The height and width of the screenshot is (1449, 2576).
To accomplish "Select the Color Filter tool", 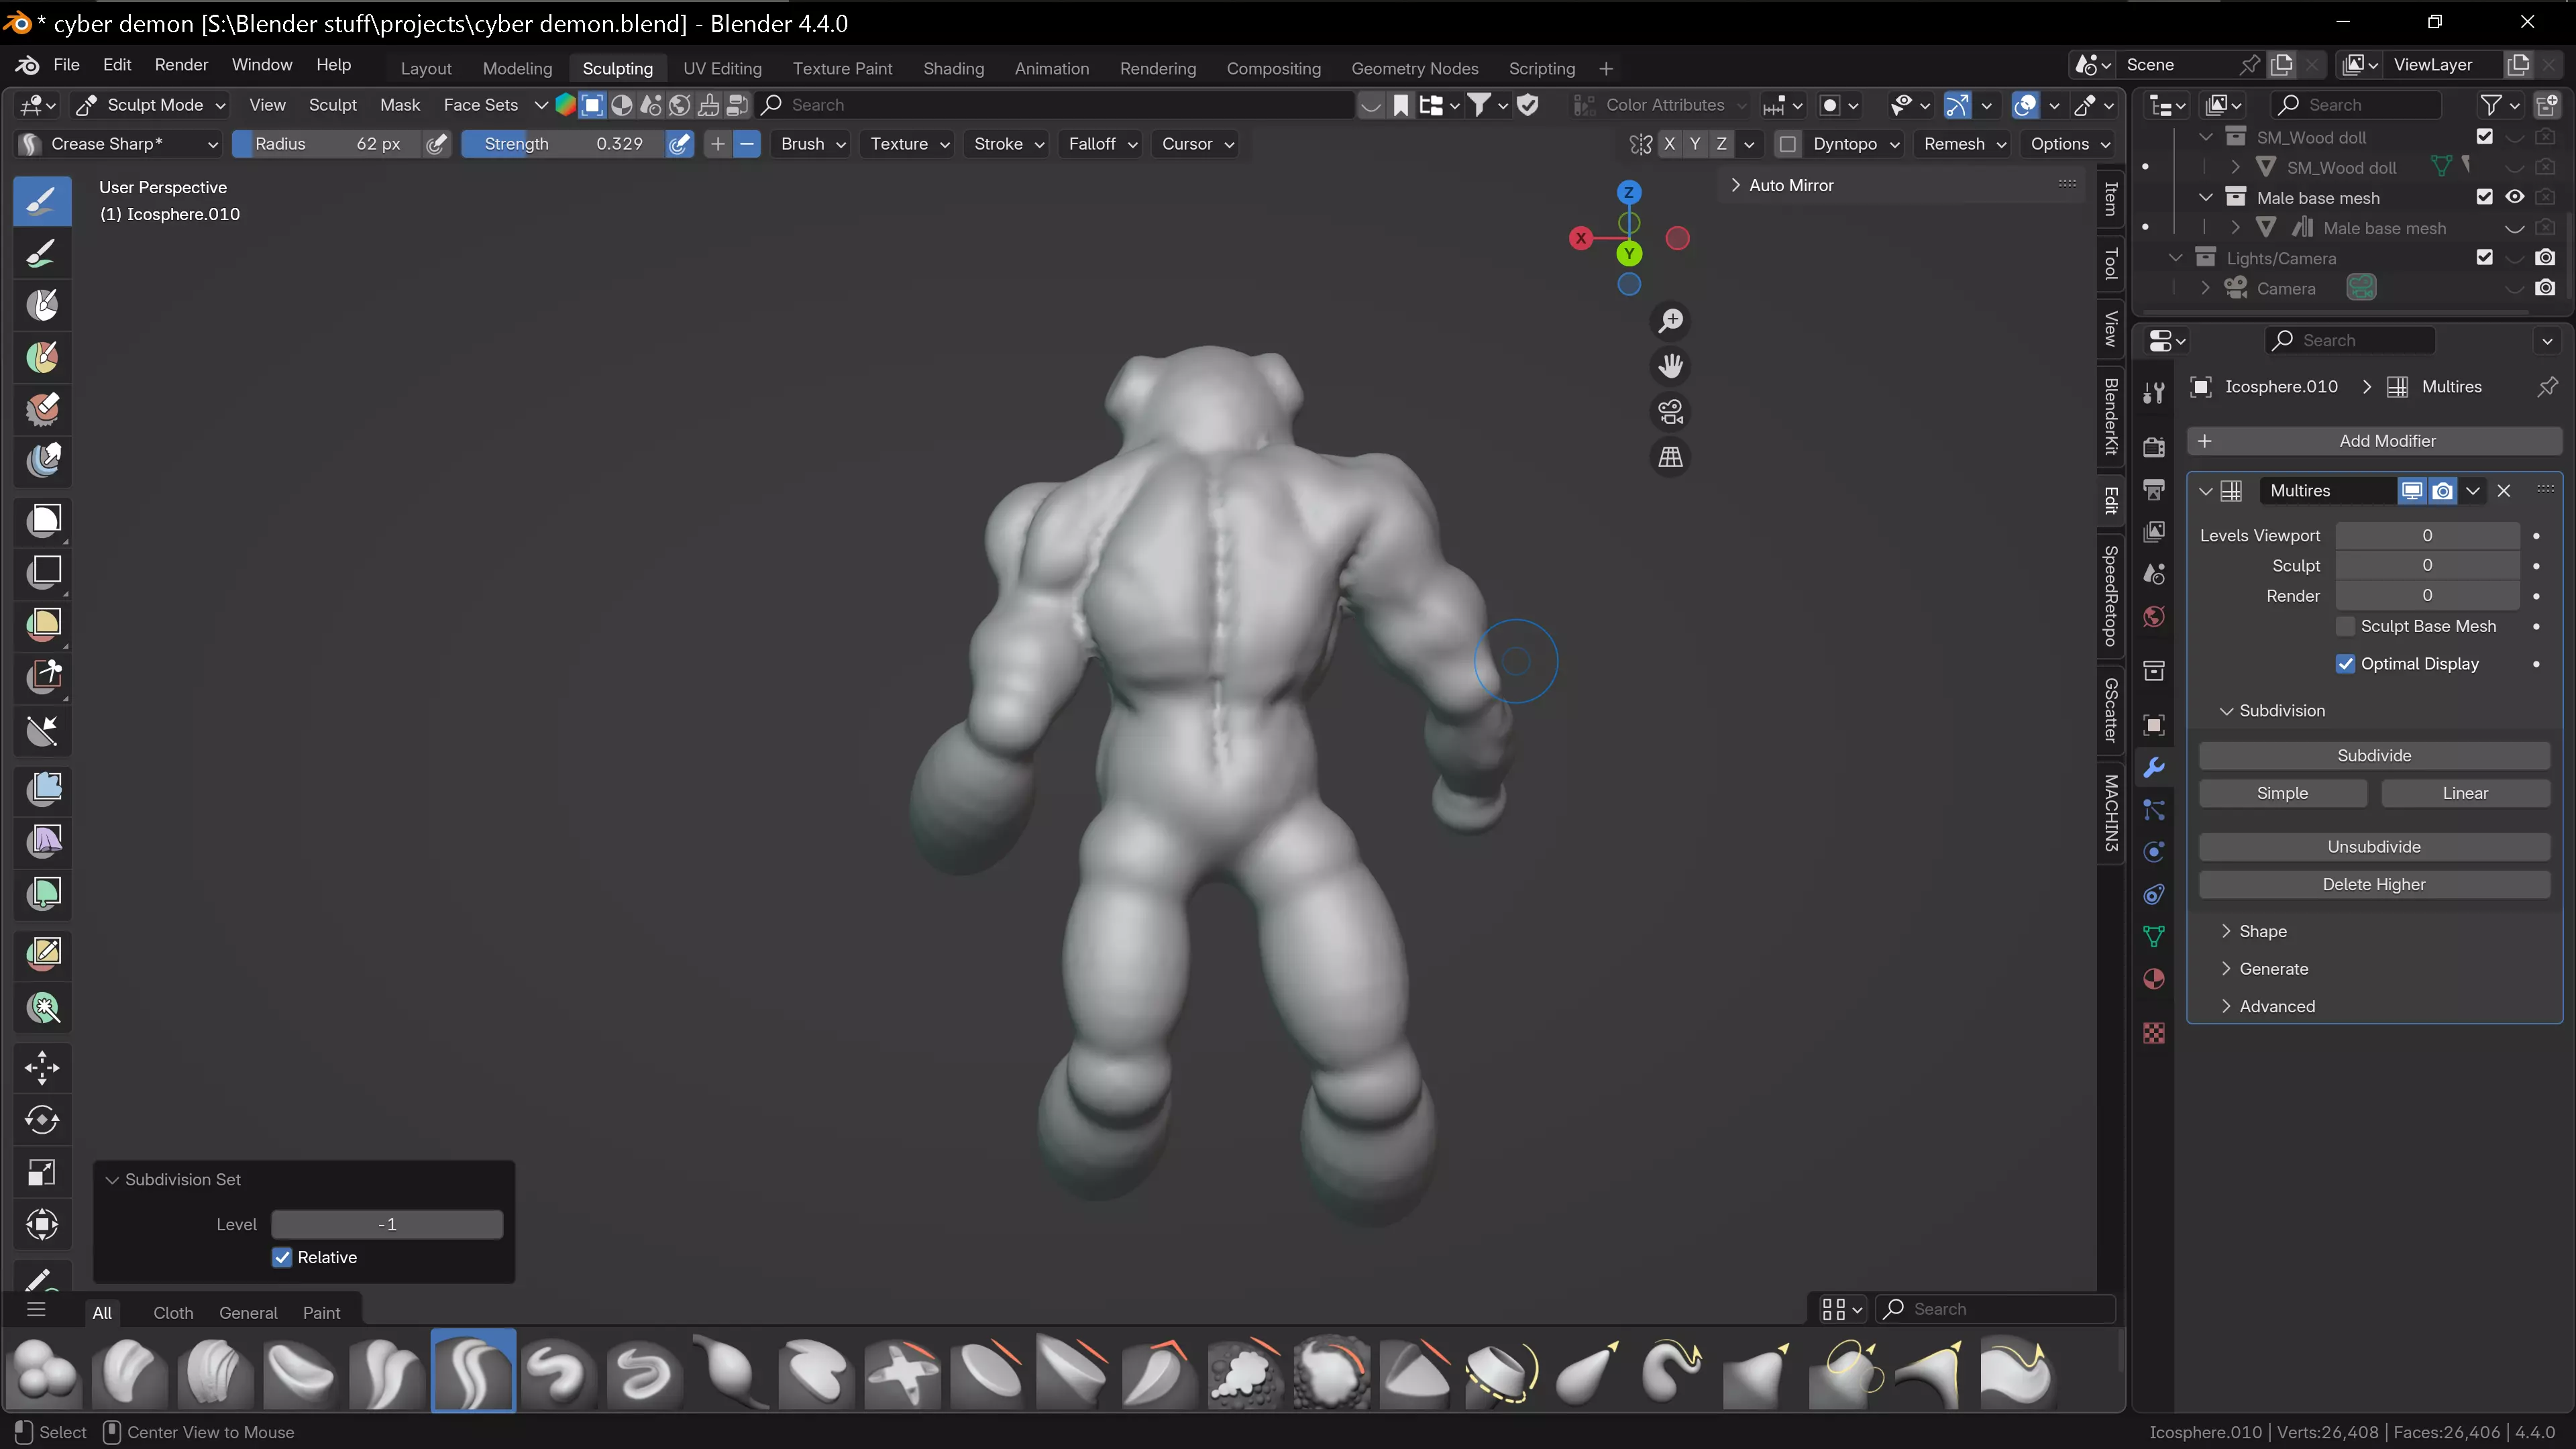I will coord(43,892).
